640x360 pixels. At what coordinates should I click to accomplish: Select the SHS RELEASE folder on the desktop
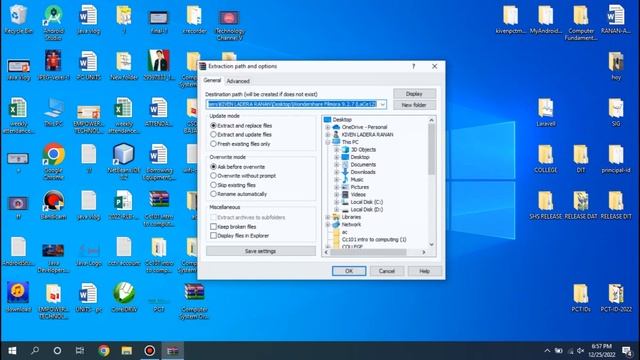pos(546,205)
